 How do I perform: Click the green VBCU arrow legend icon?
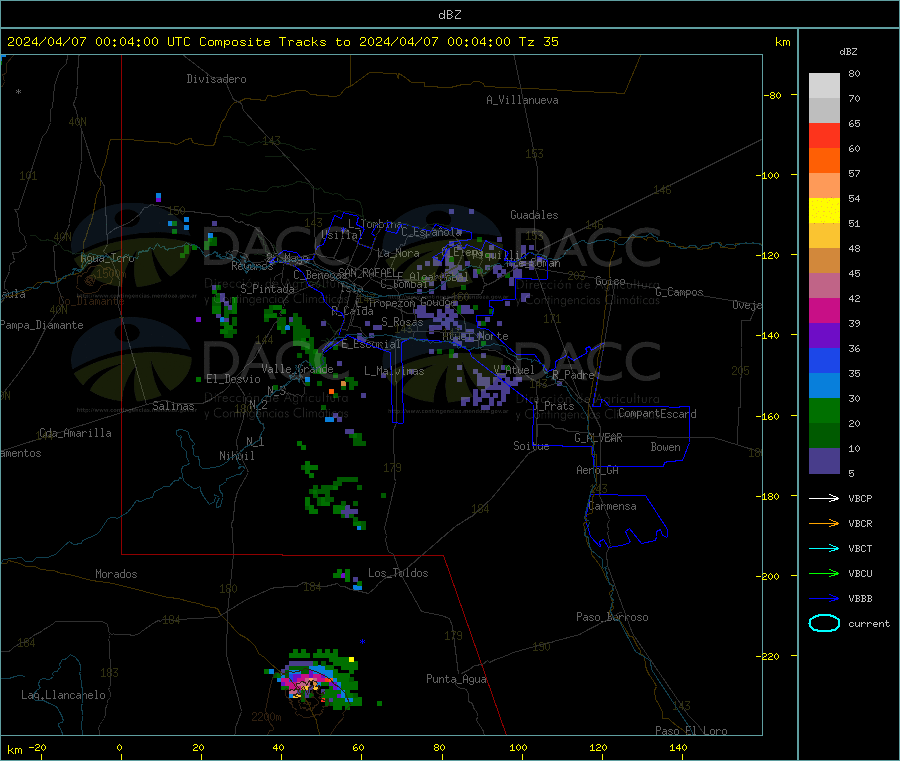[824, 573]
